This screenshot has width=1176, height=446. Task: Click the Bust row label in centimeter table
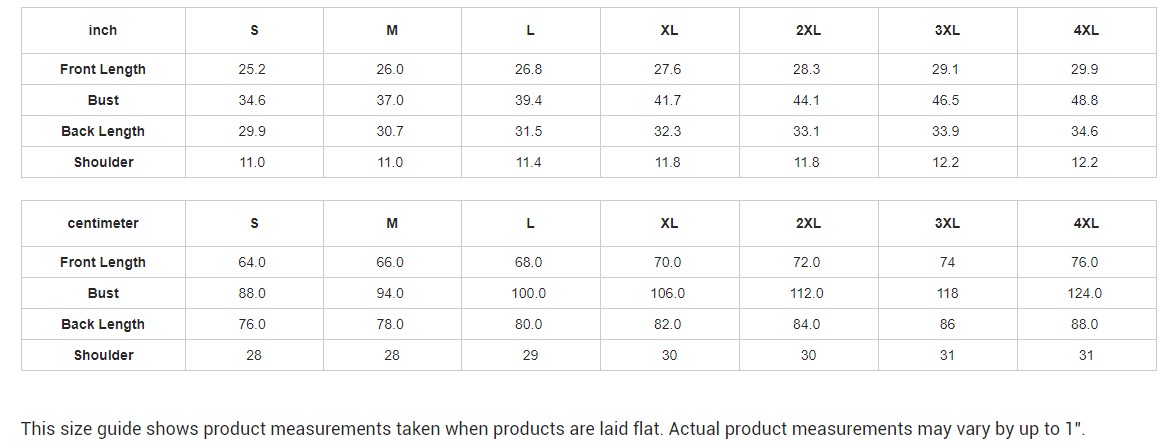click(103, 293)
